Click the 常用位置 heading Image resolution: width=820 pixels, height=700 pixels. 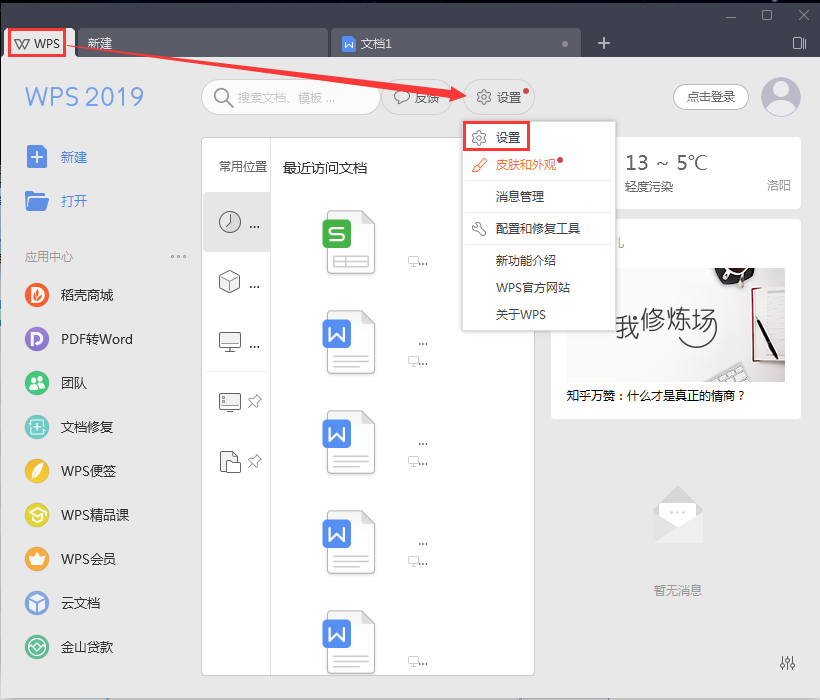coord(243,167)
